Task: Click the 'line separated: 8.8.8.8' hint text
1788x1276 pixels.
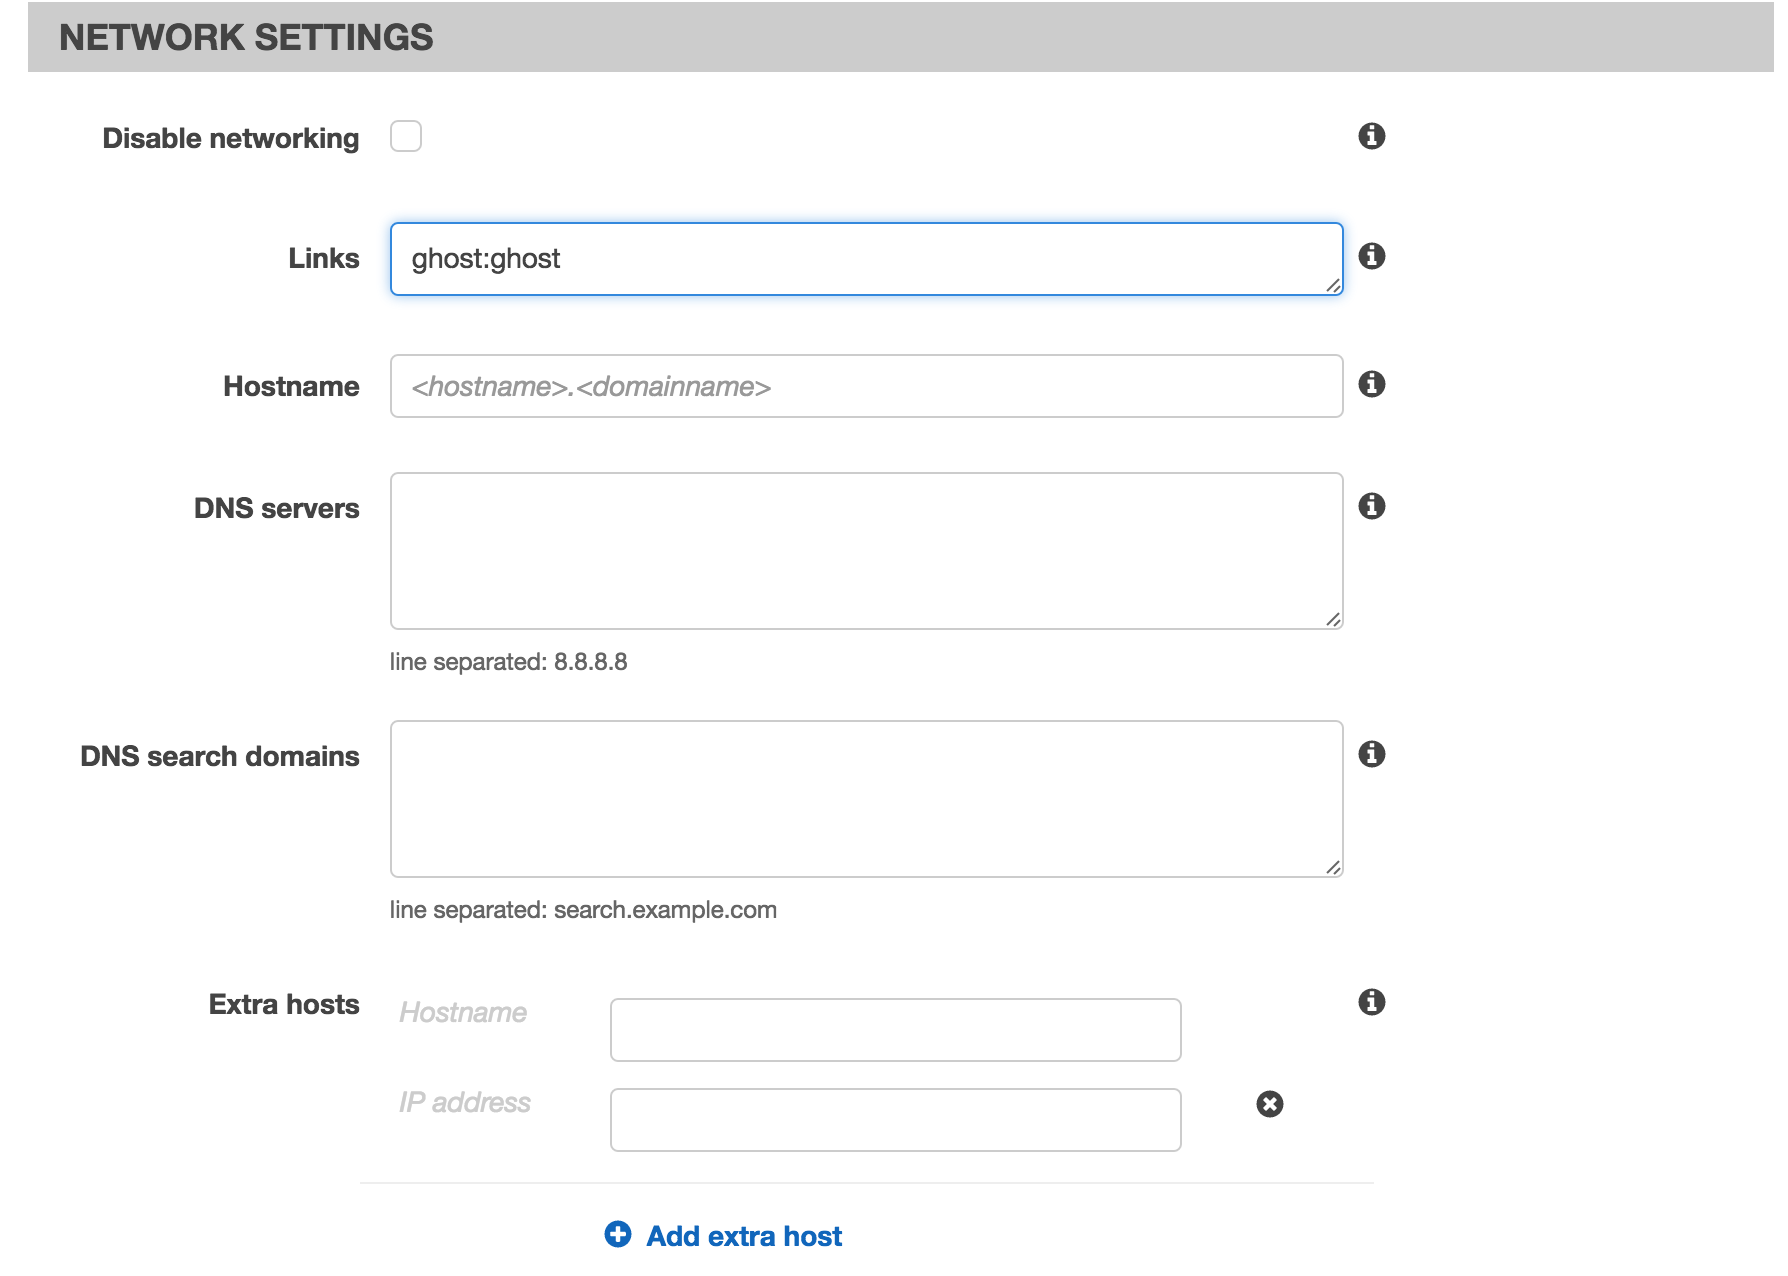Action: pos(508,662)
